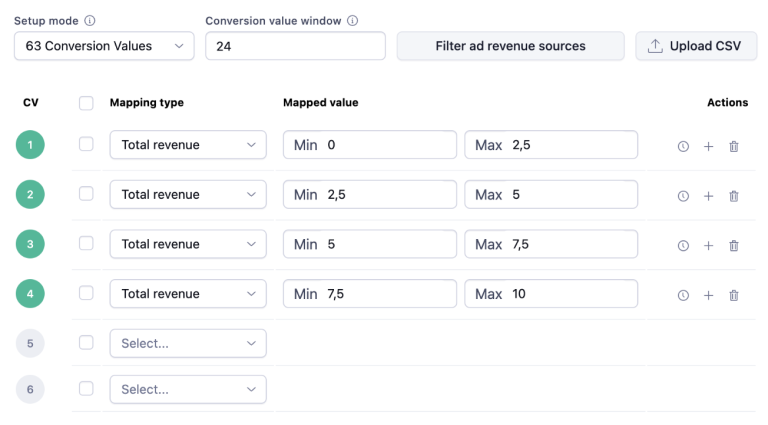Open the 63 Conversion Values dropdown
Viewport: 768px width, 425px height.
[x=105, y=46]
